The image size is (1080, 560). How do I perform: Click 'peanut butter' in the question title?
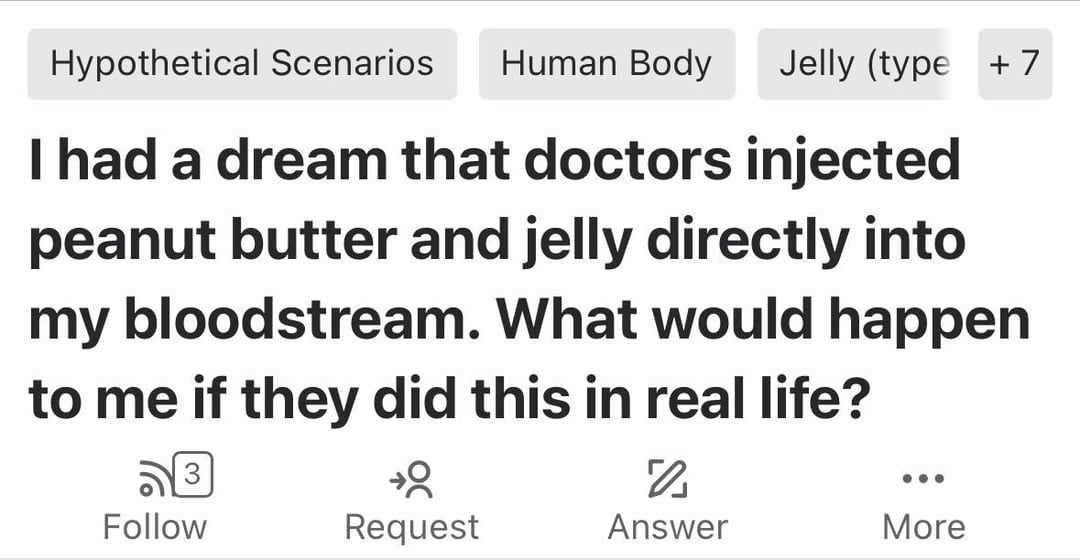pyautogui.click(x=209, y=241)
